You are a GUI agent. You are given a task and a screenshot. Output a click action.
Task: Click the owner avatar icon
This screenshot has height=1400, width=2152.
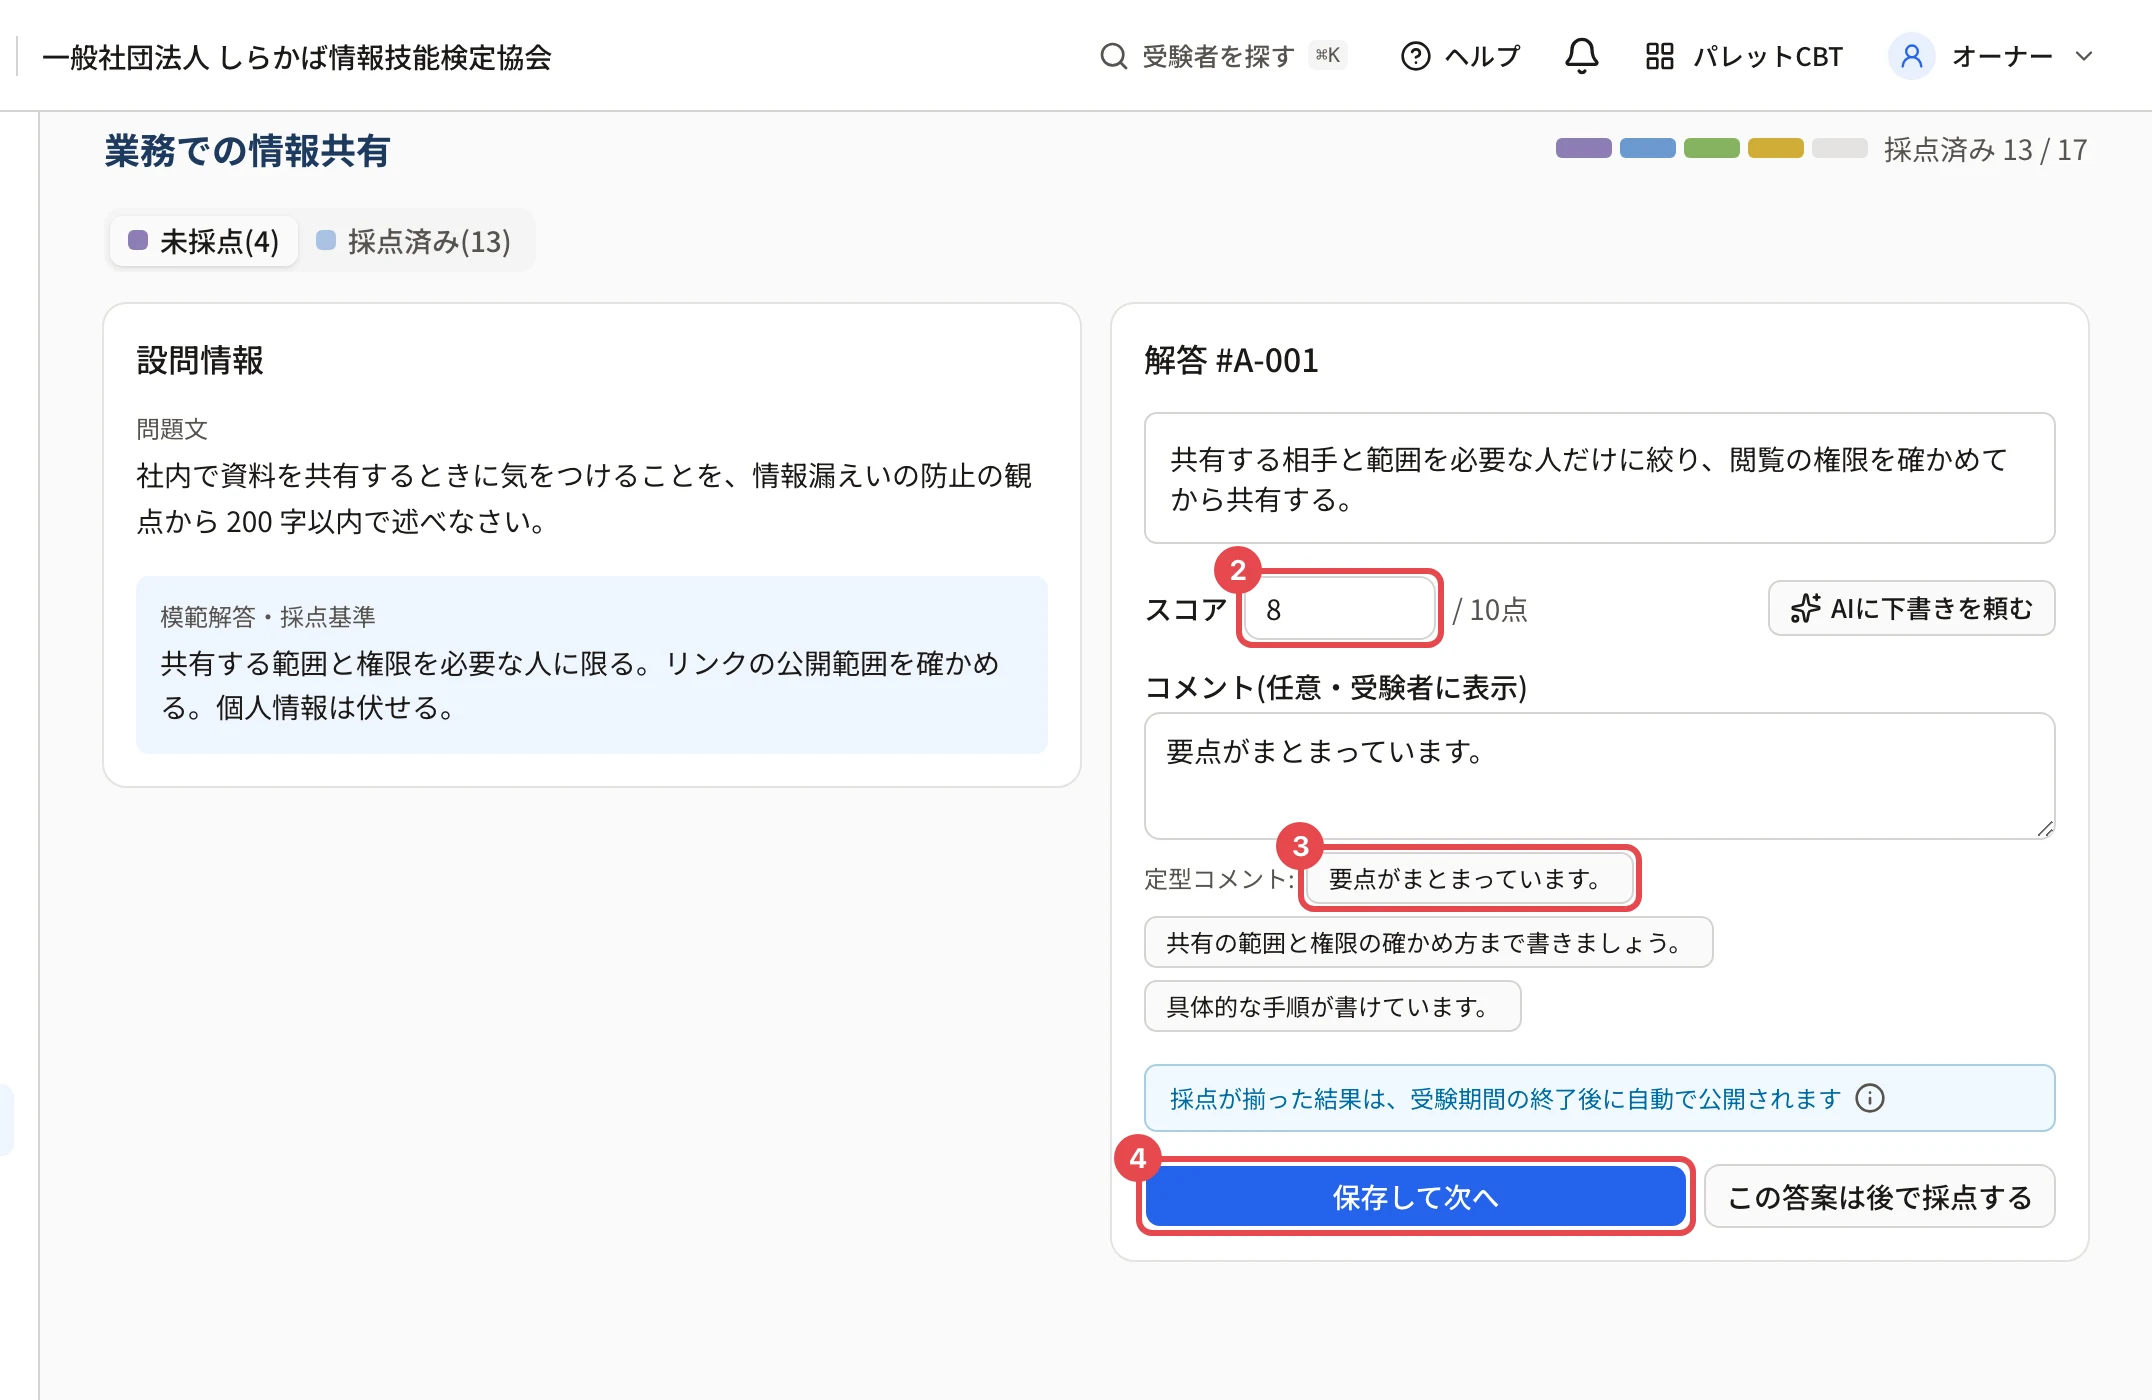(1911, 56)
